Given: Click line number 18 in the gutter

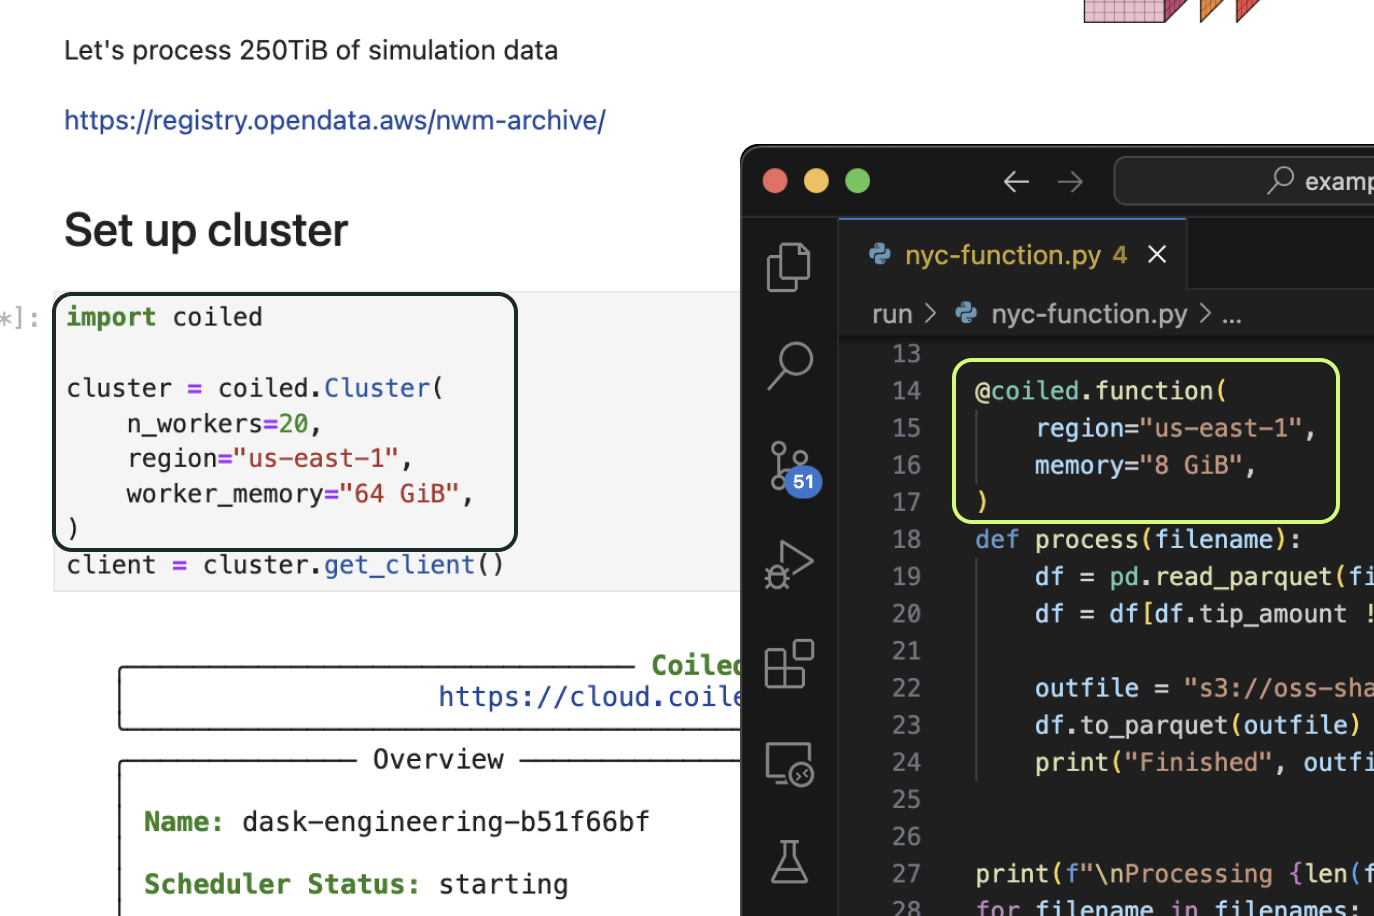Looking at the screenshot, I should [906, 539].
